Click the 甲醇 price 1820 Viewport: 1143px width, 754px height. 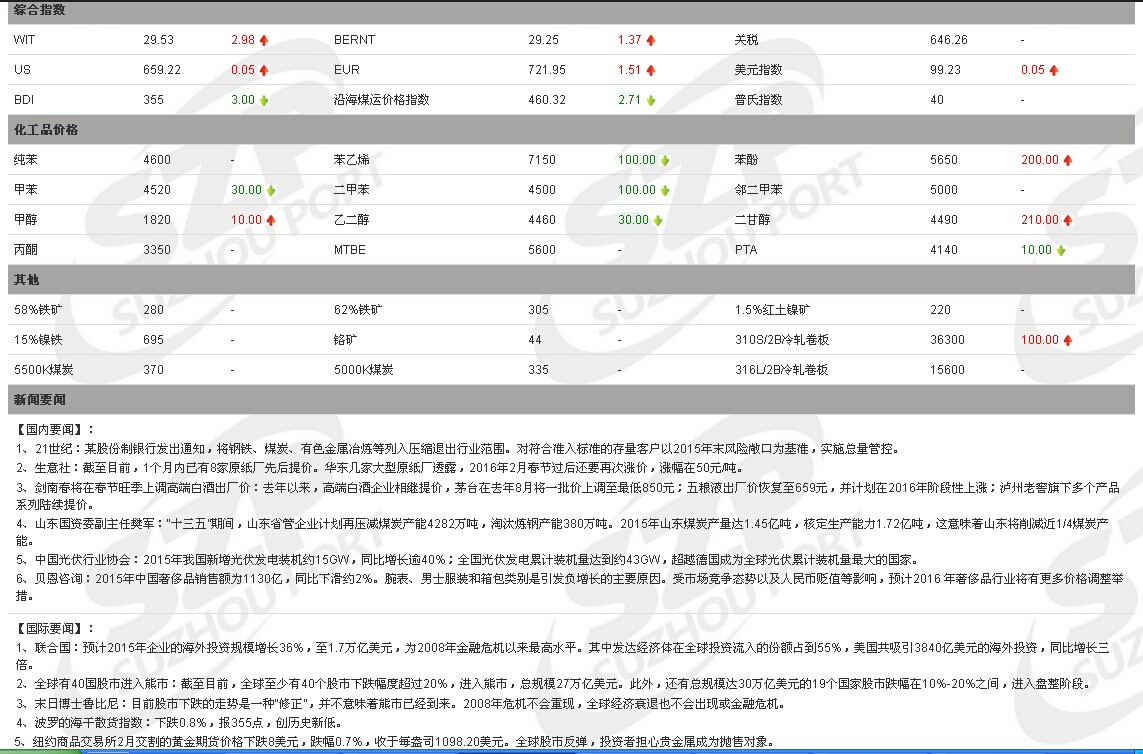click(x=157, y=220)
